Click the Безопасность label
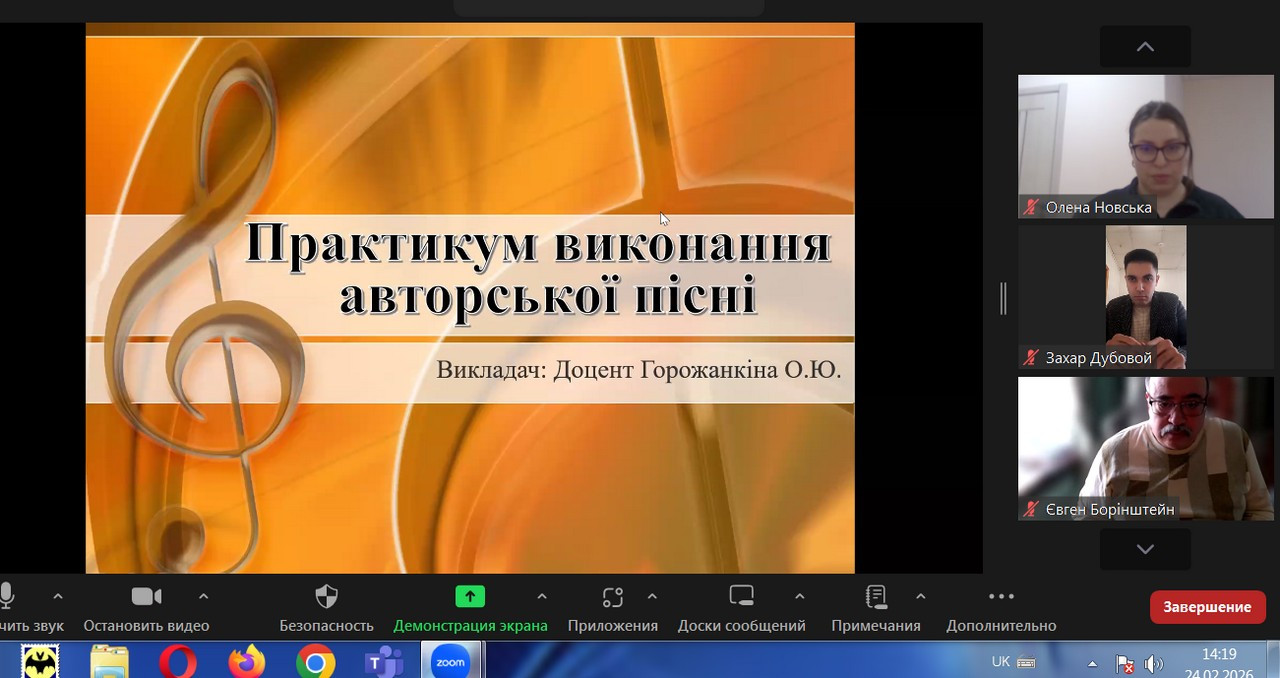1280x678 pixels. pos(326,625)
